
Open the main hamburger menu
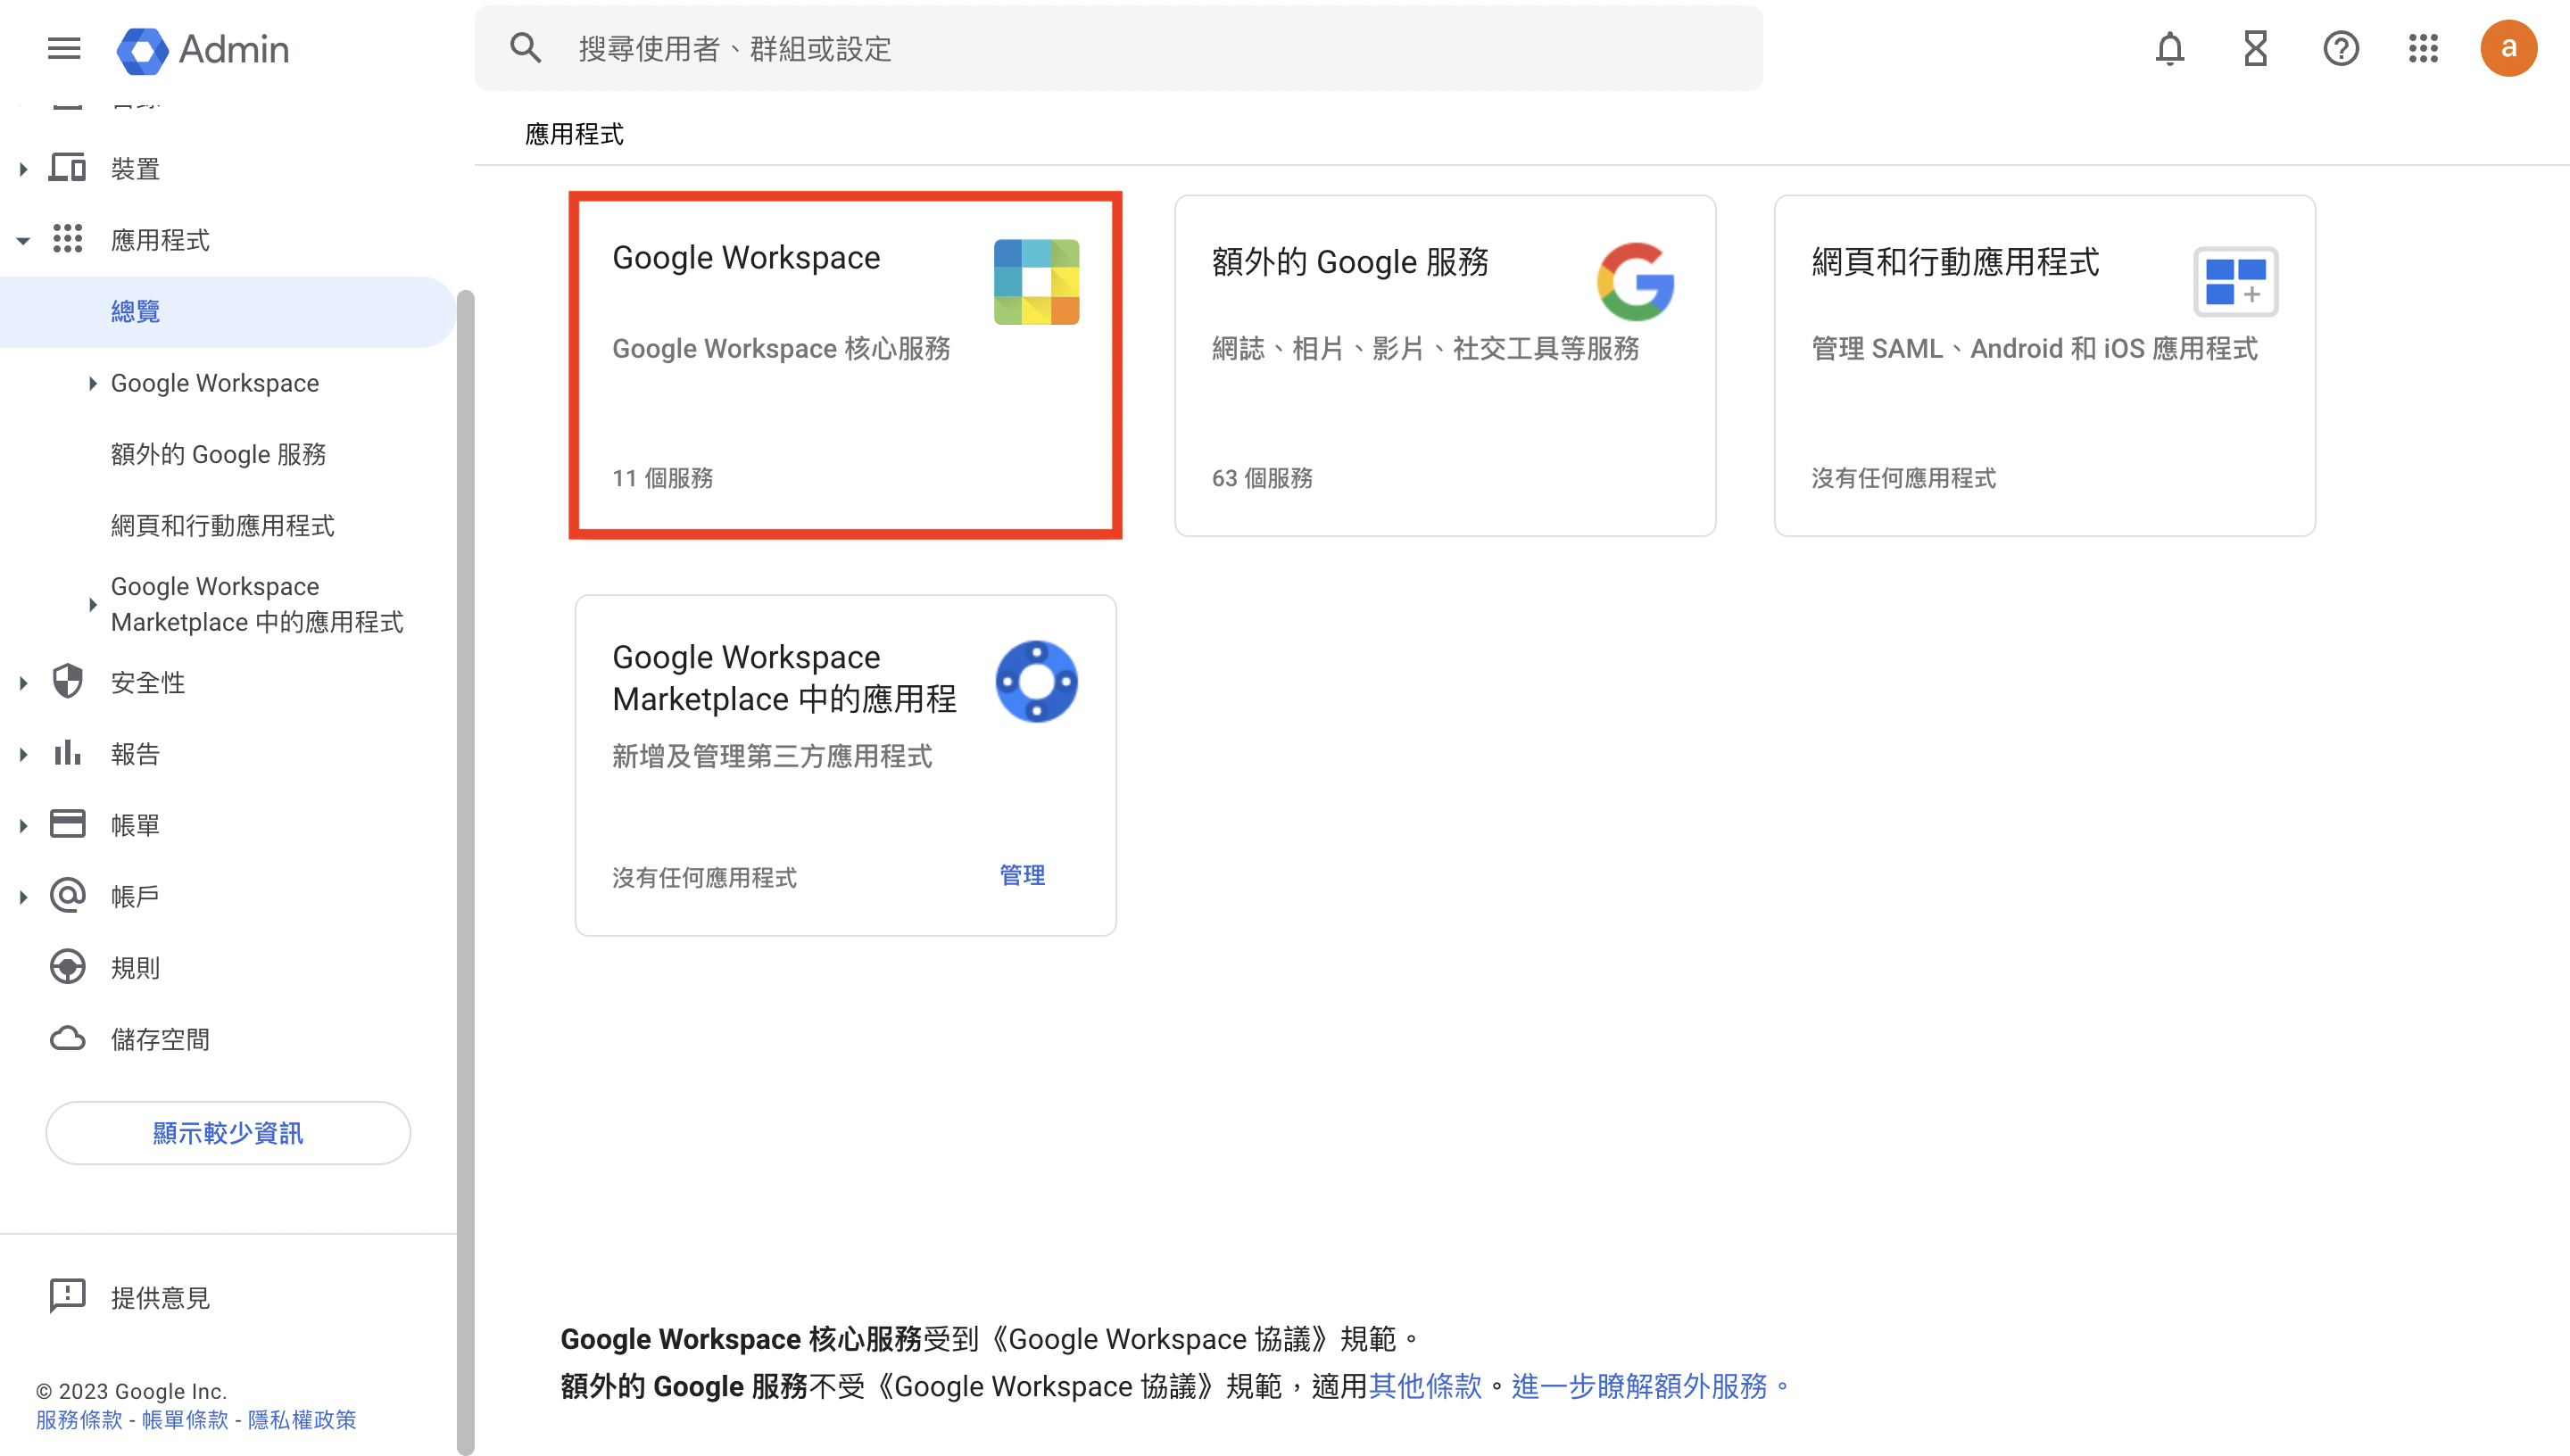click(64, 48)
